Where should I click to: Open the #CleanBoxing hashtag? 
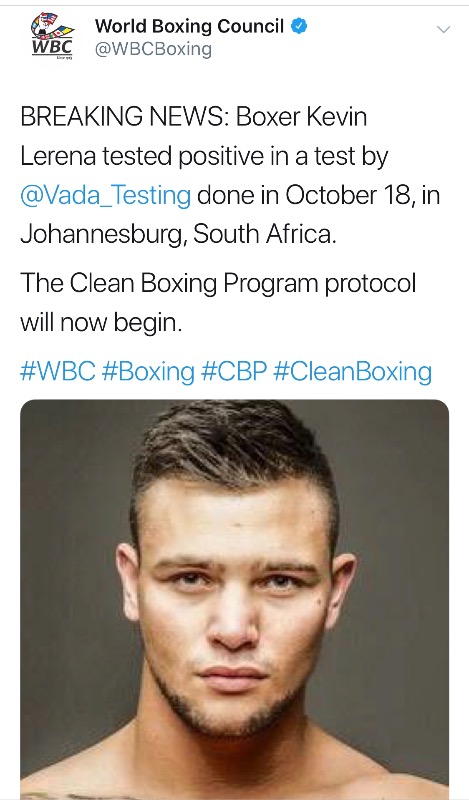(x=353, y=372)
